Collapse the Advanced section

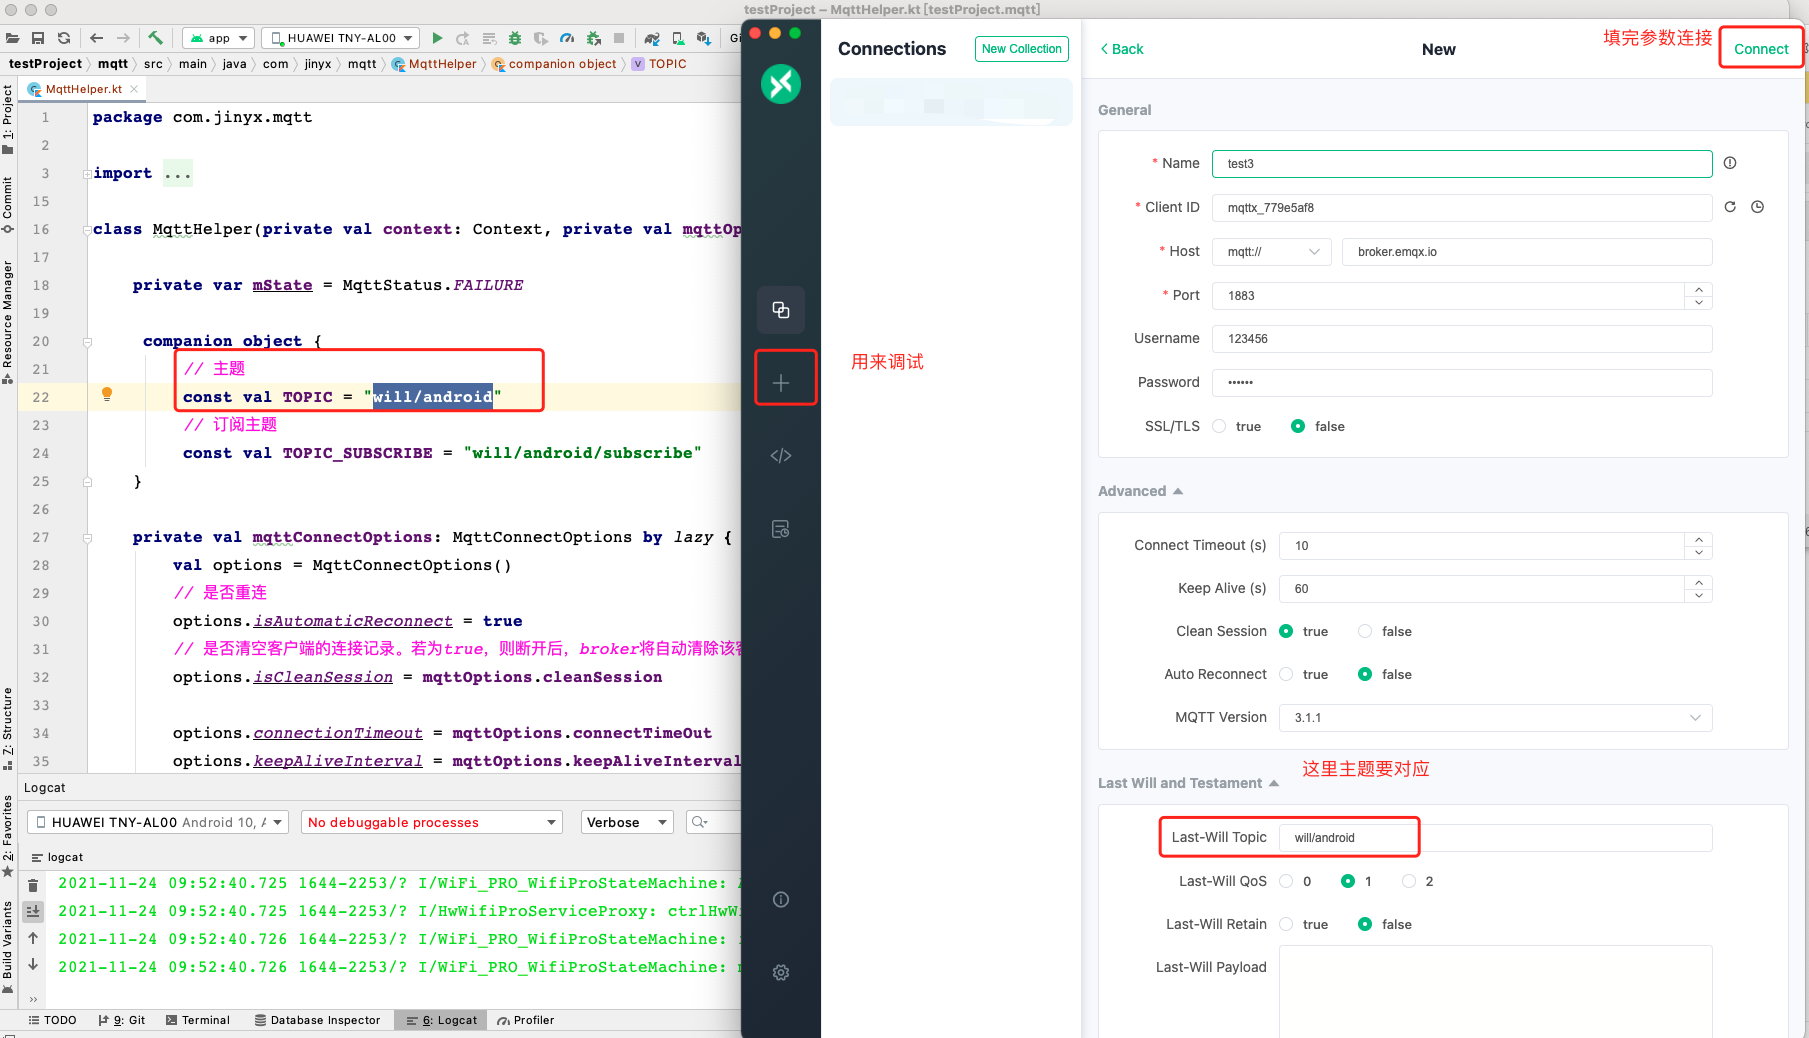click(1140, 491)
